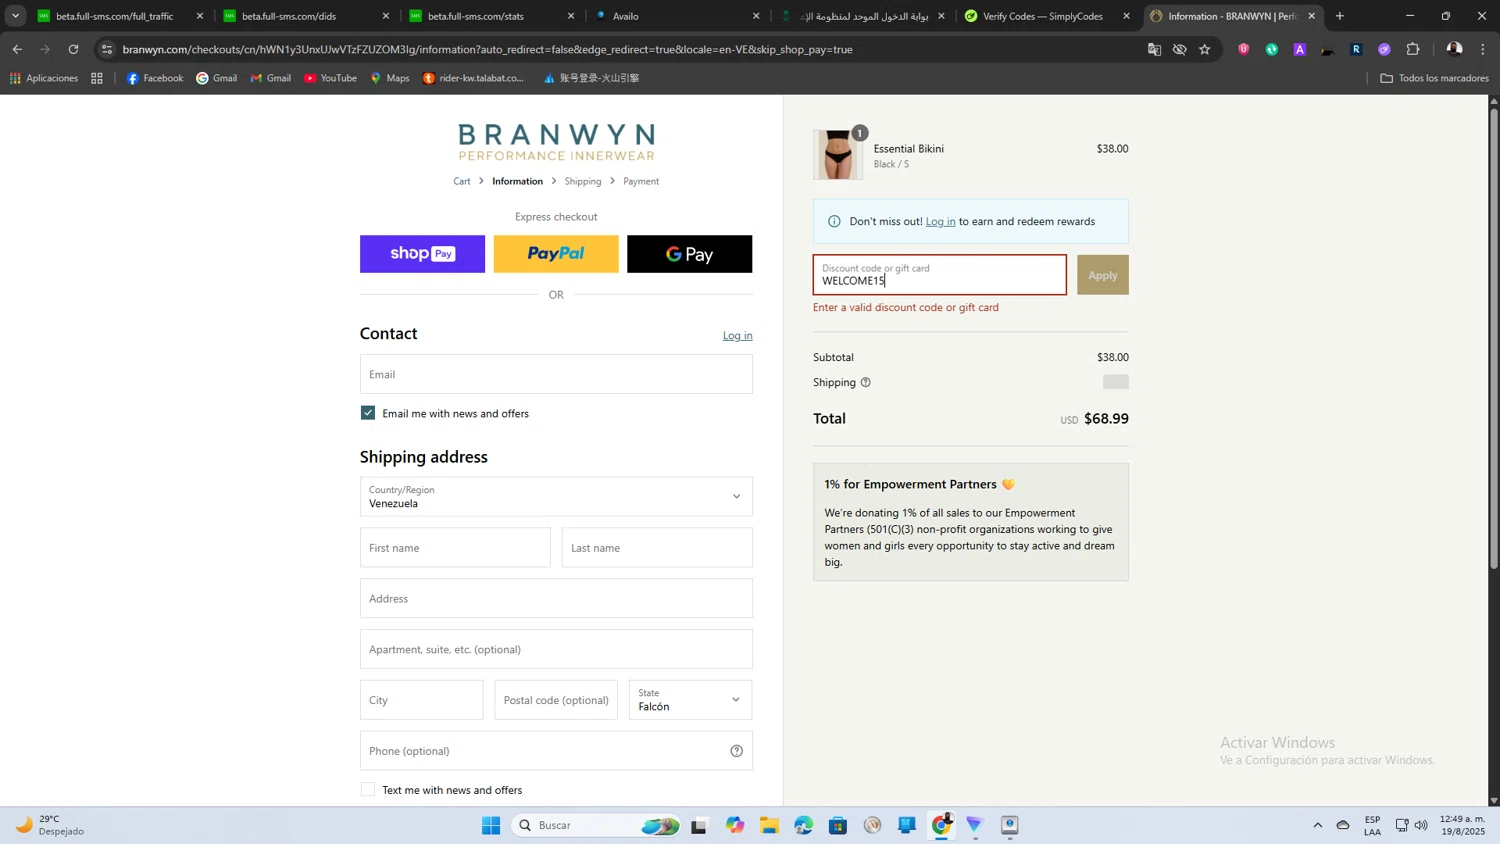The width and height of the screenshot is (1500, 844).
Task: Open Copilot from the taskbar
Action: tap(735, 825)
